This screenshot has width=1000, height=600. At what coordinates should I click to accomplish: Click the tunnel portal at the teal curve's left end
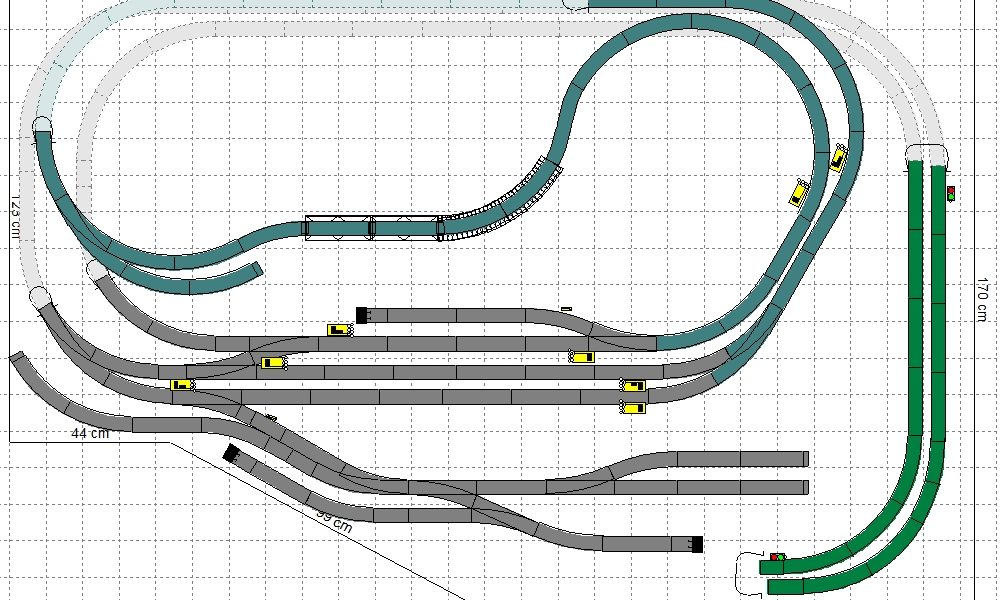[42, 125]
